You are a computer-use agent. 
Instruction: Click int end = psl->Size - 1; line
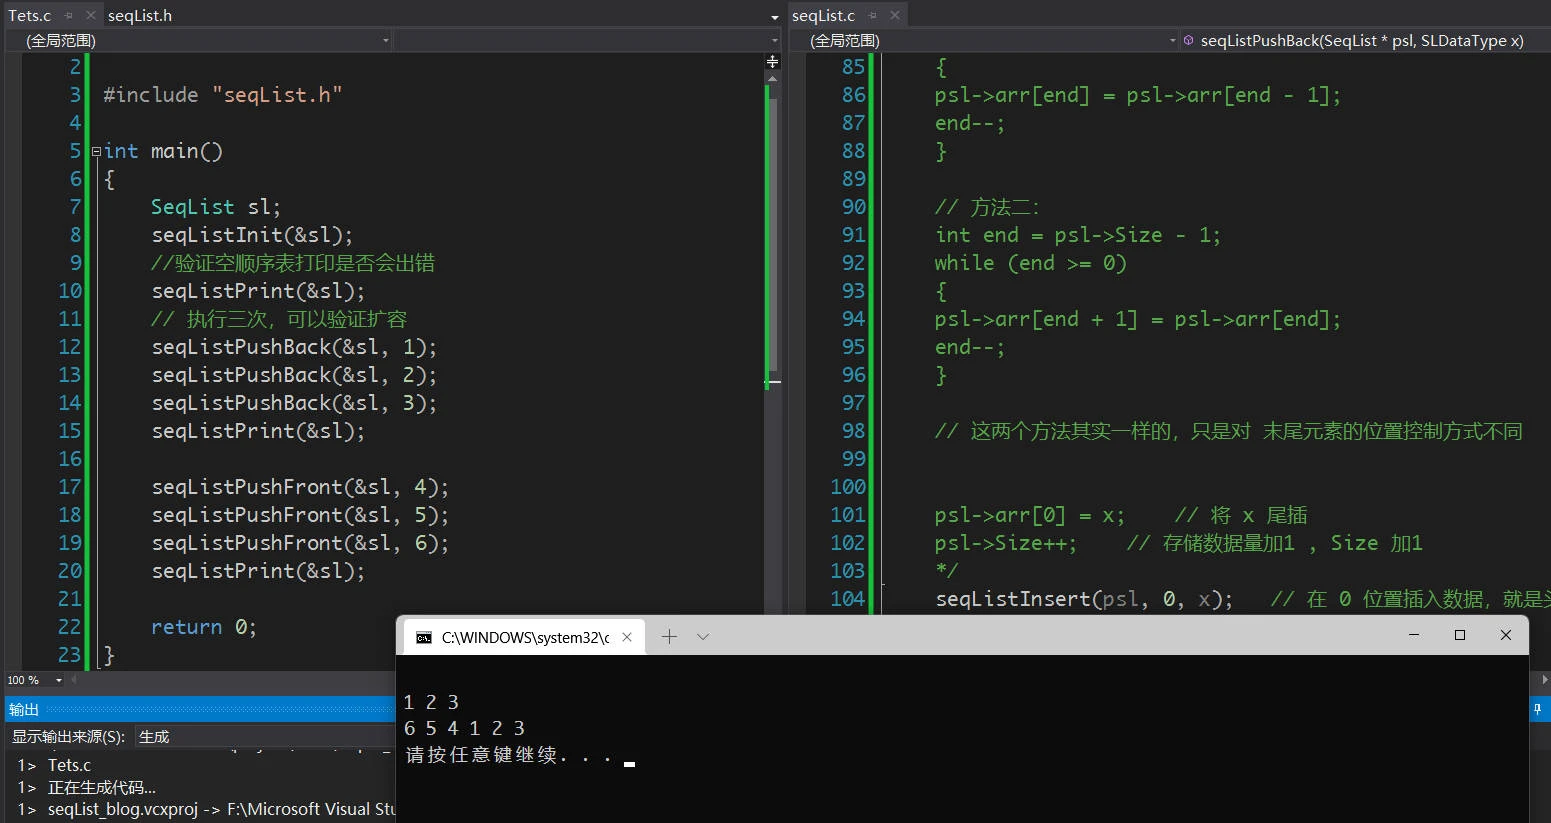coord(1078,235)
